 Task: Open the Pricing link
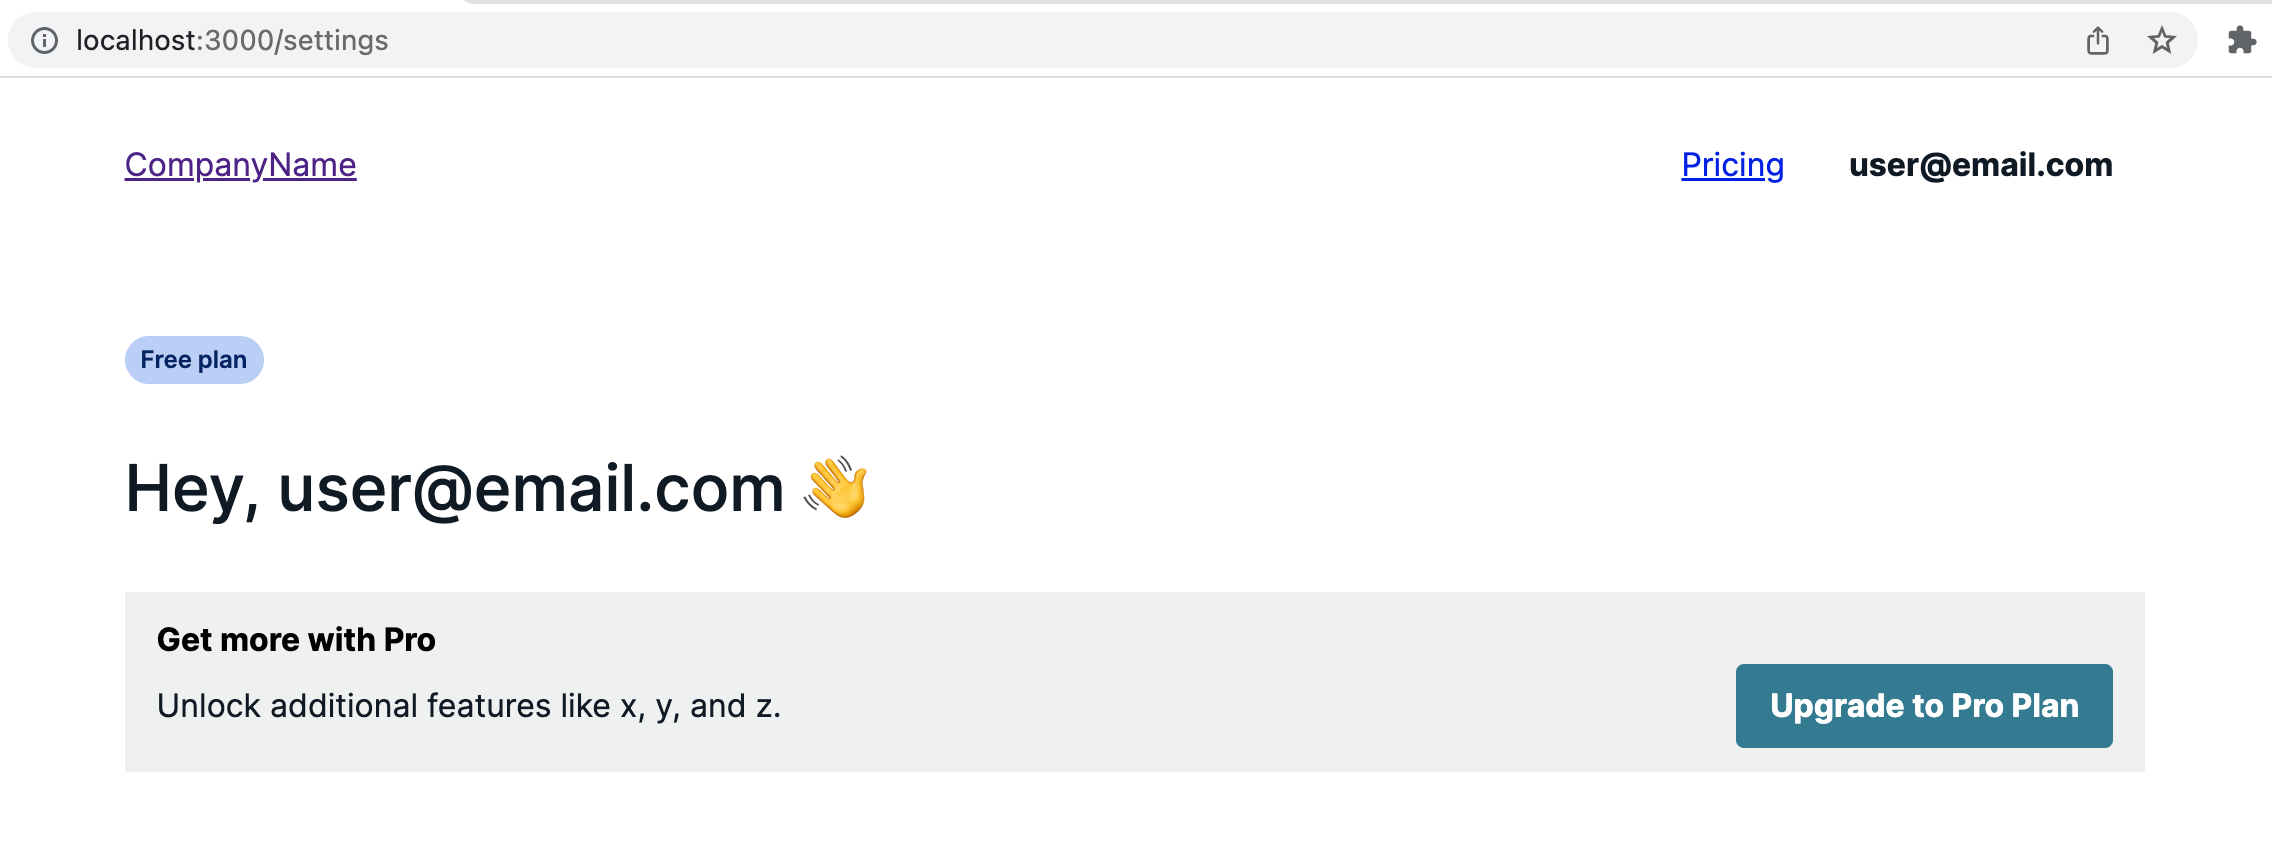tap(1732, 165)
